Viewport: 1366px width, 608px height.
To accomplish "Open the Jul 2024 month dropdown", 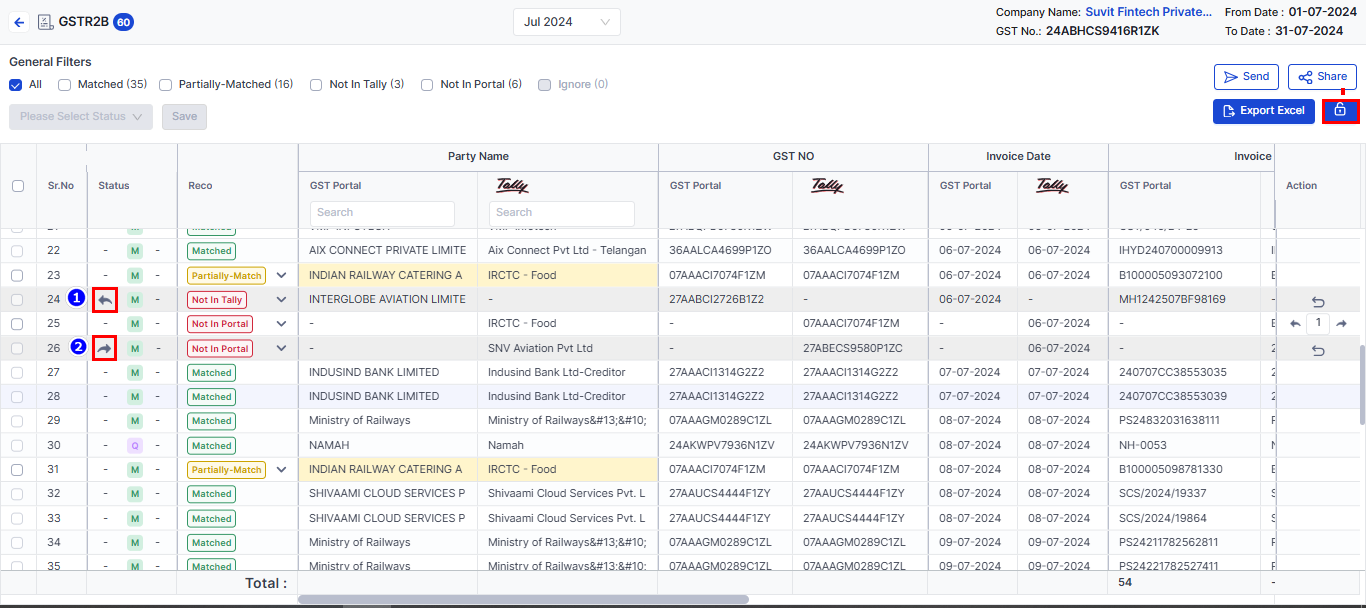I will coord(567,22).
